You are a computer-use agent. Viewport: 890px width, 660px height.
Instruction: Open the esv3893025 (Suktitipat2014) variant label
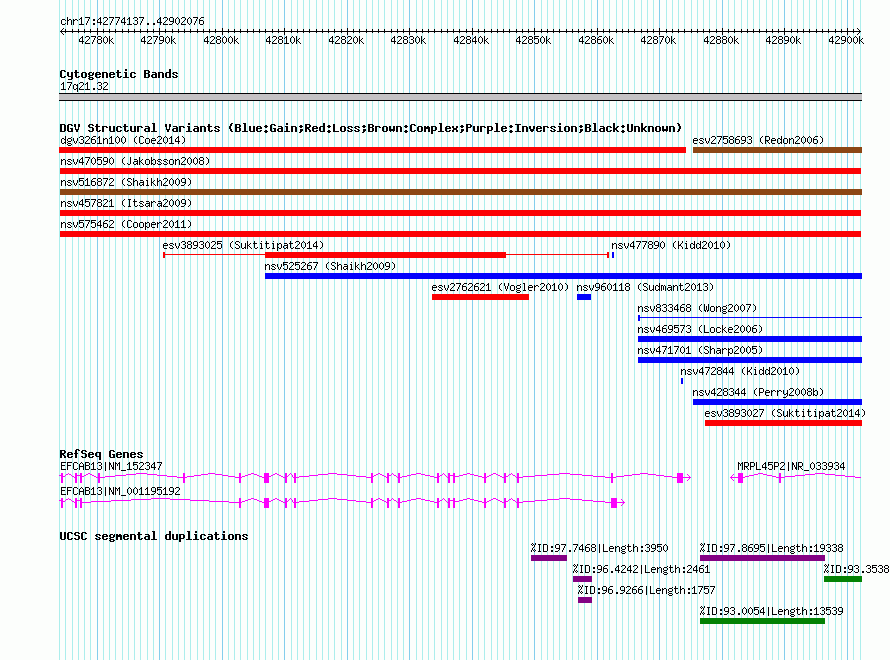pyautogui.click(x=243, y=245)
